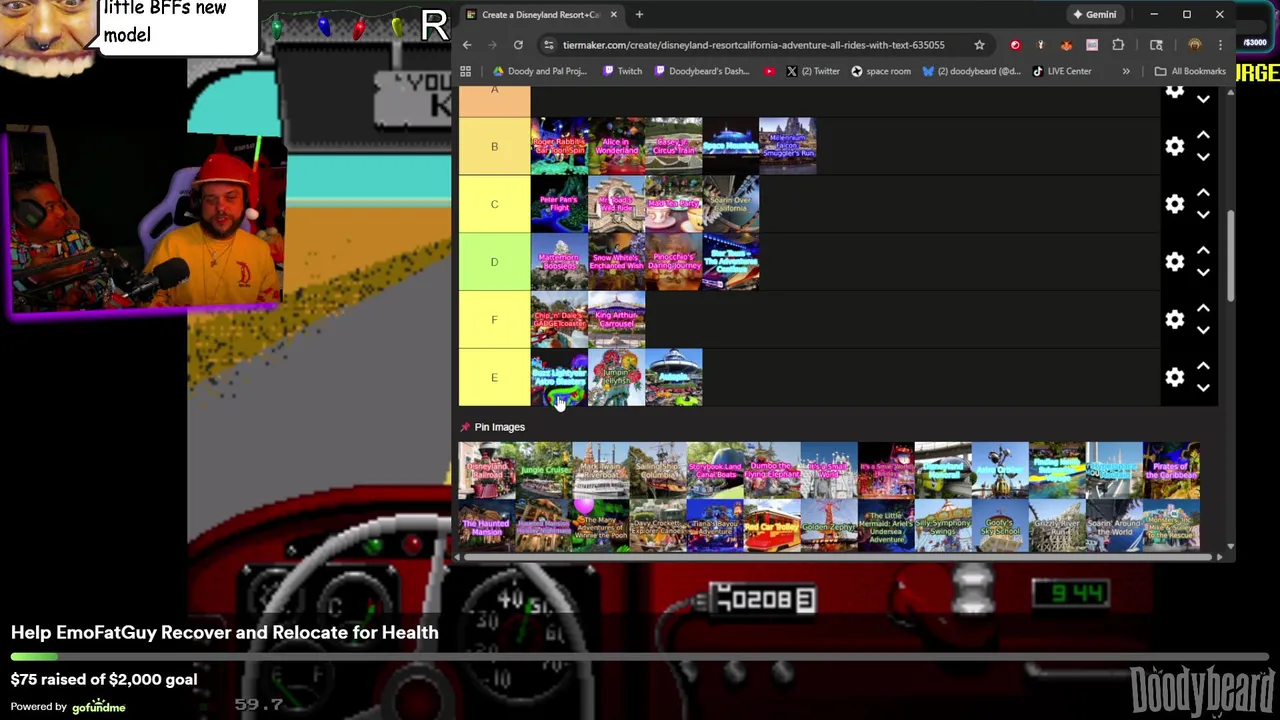This screenshot has height=720, width=1280.
Task: Select Autopia thumbnail in tier E
Action: pyautogui.click(x=673, y=377)
